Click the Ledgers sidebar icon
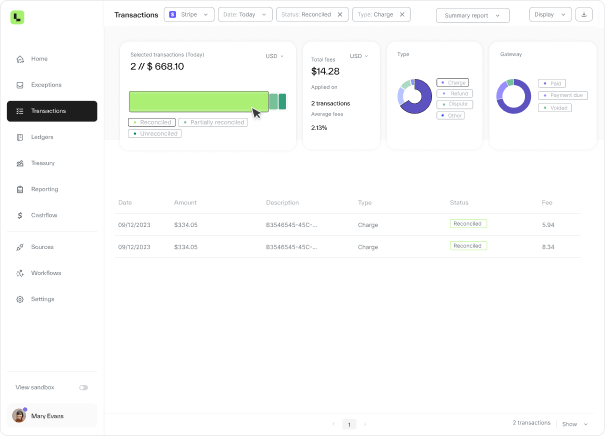The width and height of the screenshot is (605, 436). click(x=21, y=137)
